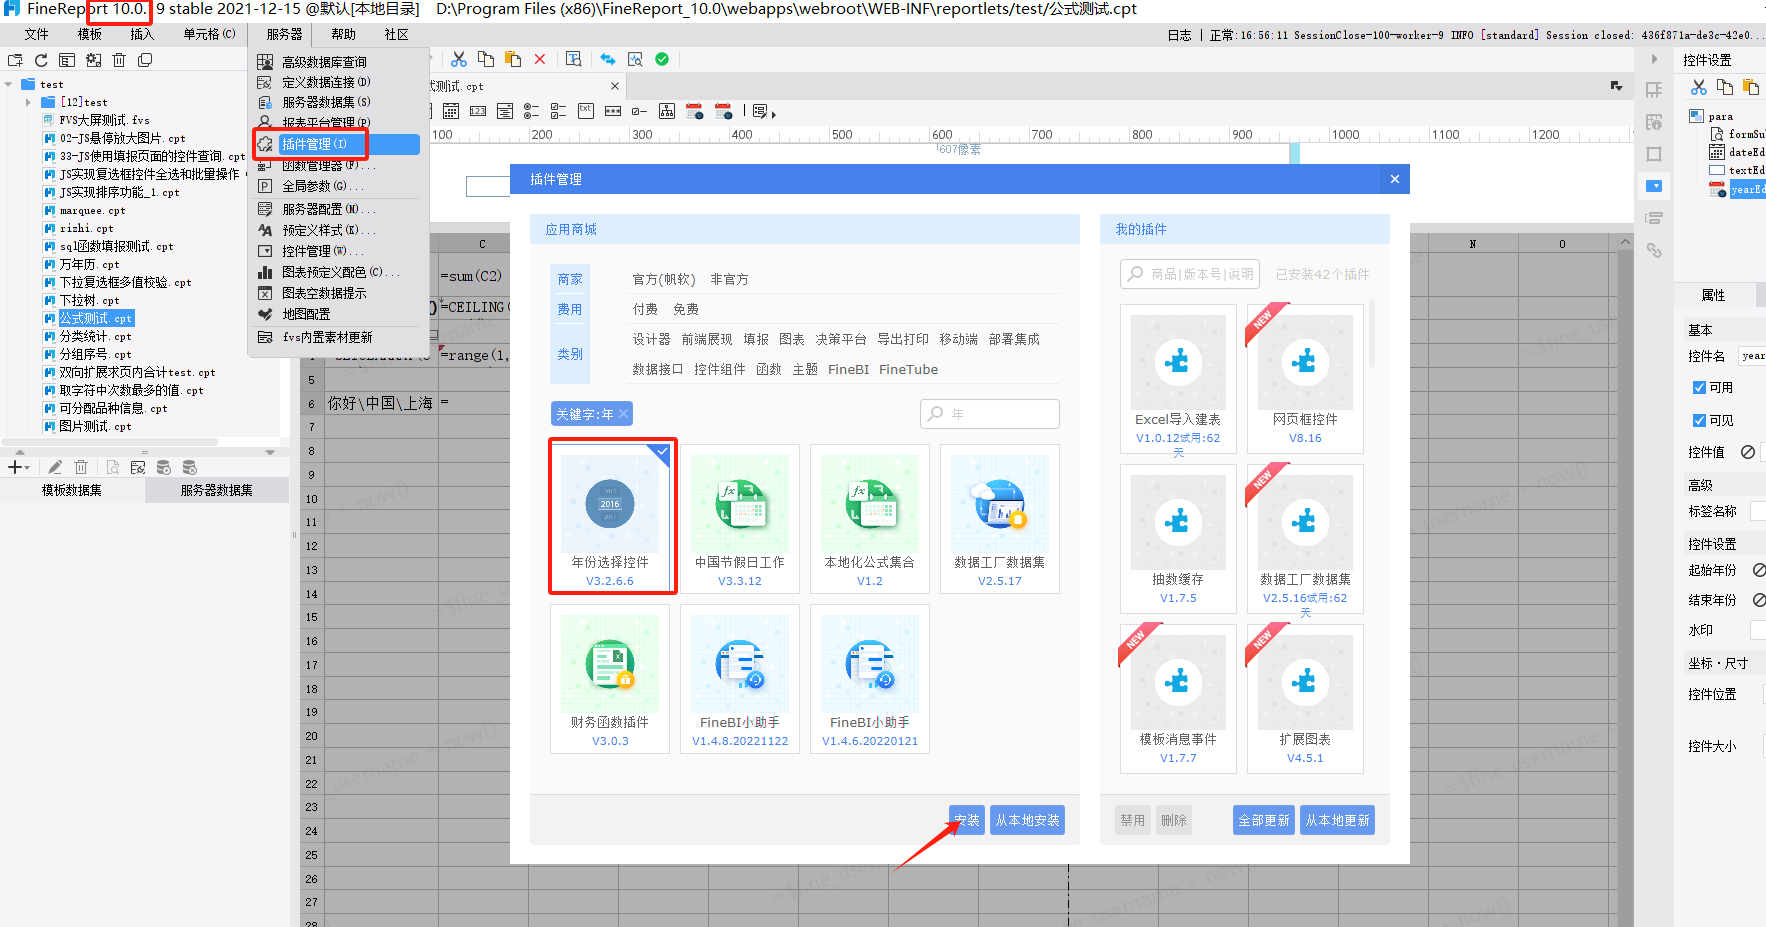Filter category by FineBI

(848, 369)
